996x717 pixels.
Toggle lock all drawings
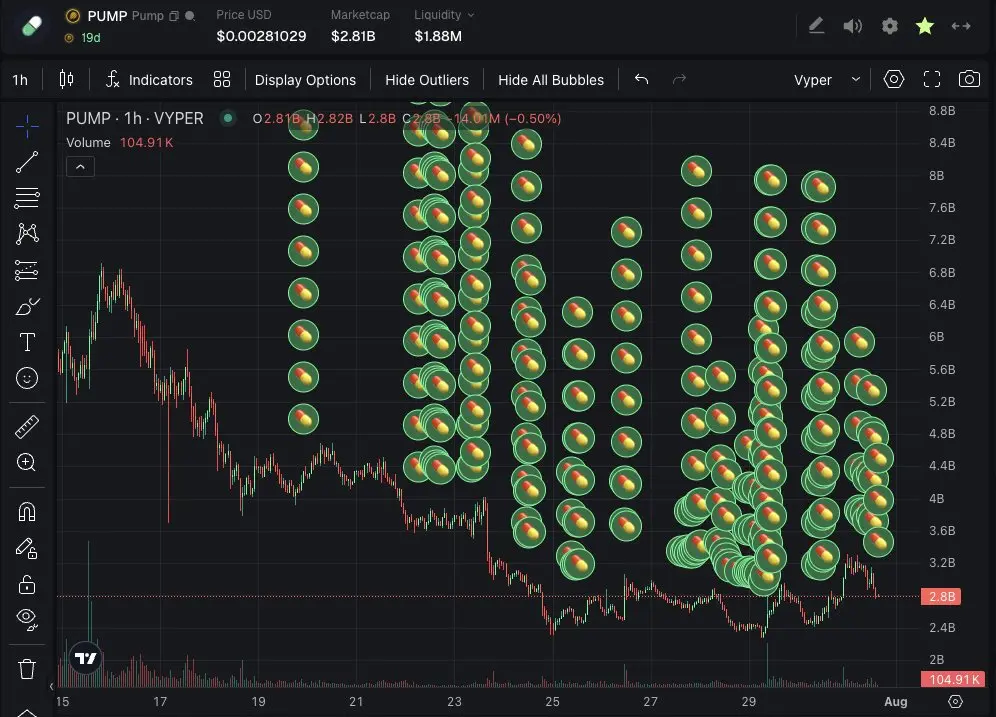point(27,584)
